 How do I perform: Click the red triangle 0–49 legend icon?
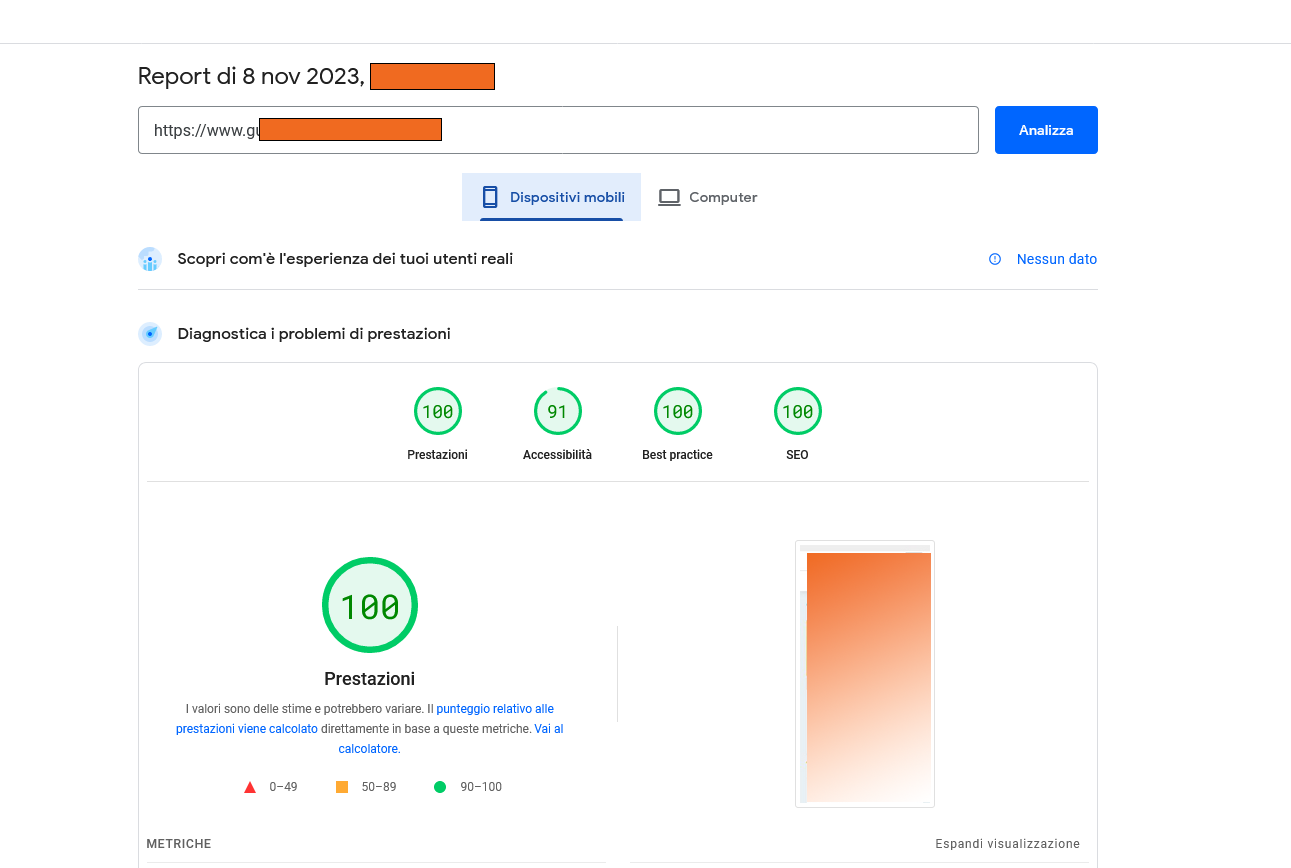pyautogui.click(x=250, y=787)
